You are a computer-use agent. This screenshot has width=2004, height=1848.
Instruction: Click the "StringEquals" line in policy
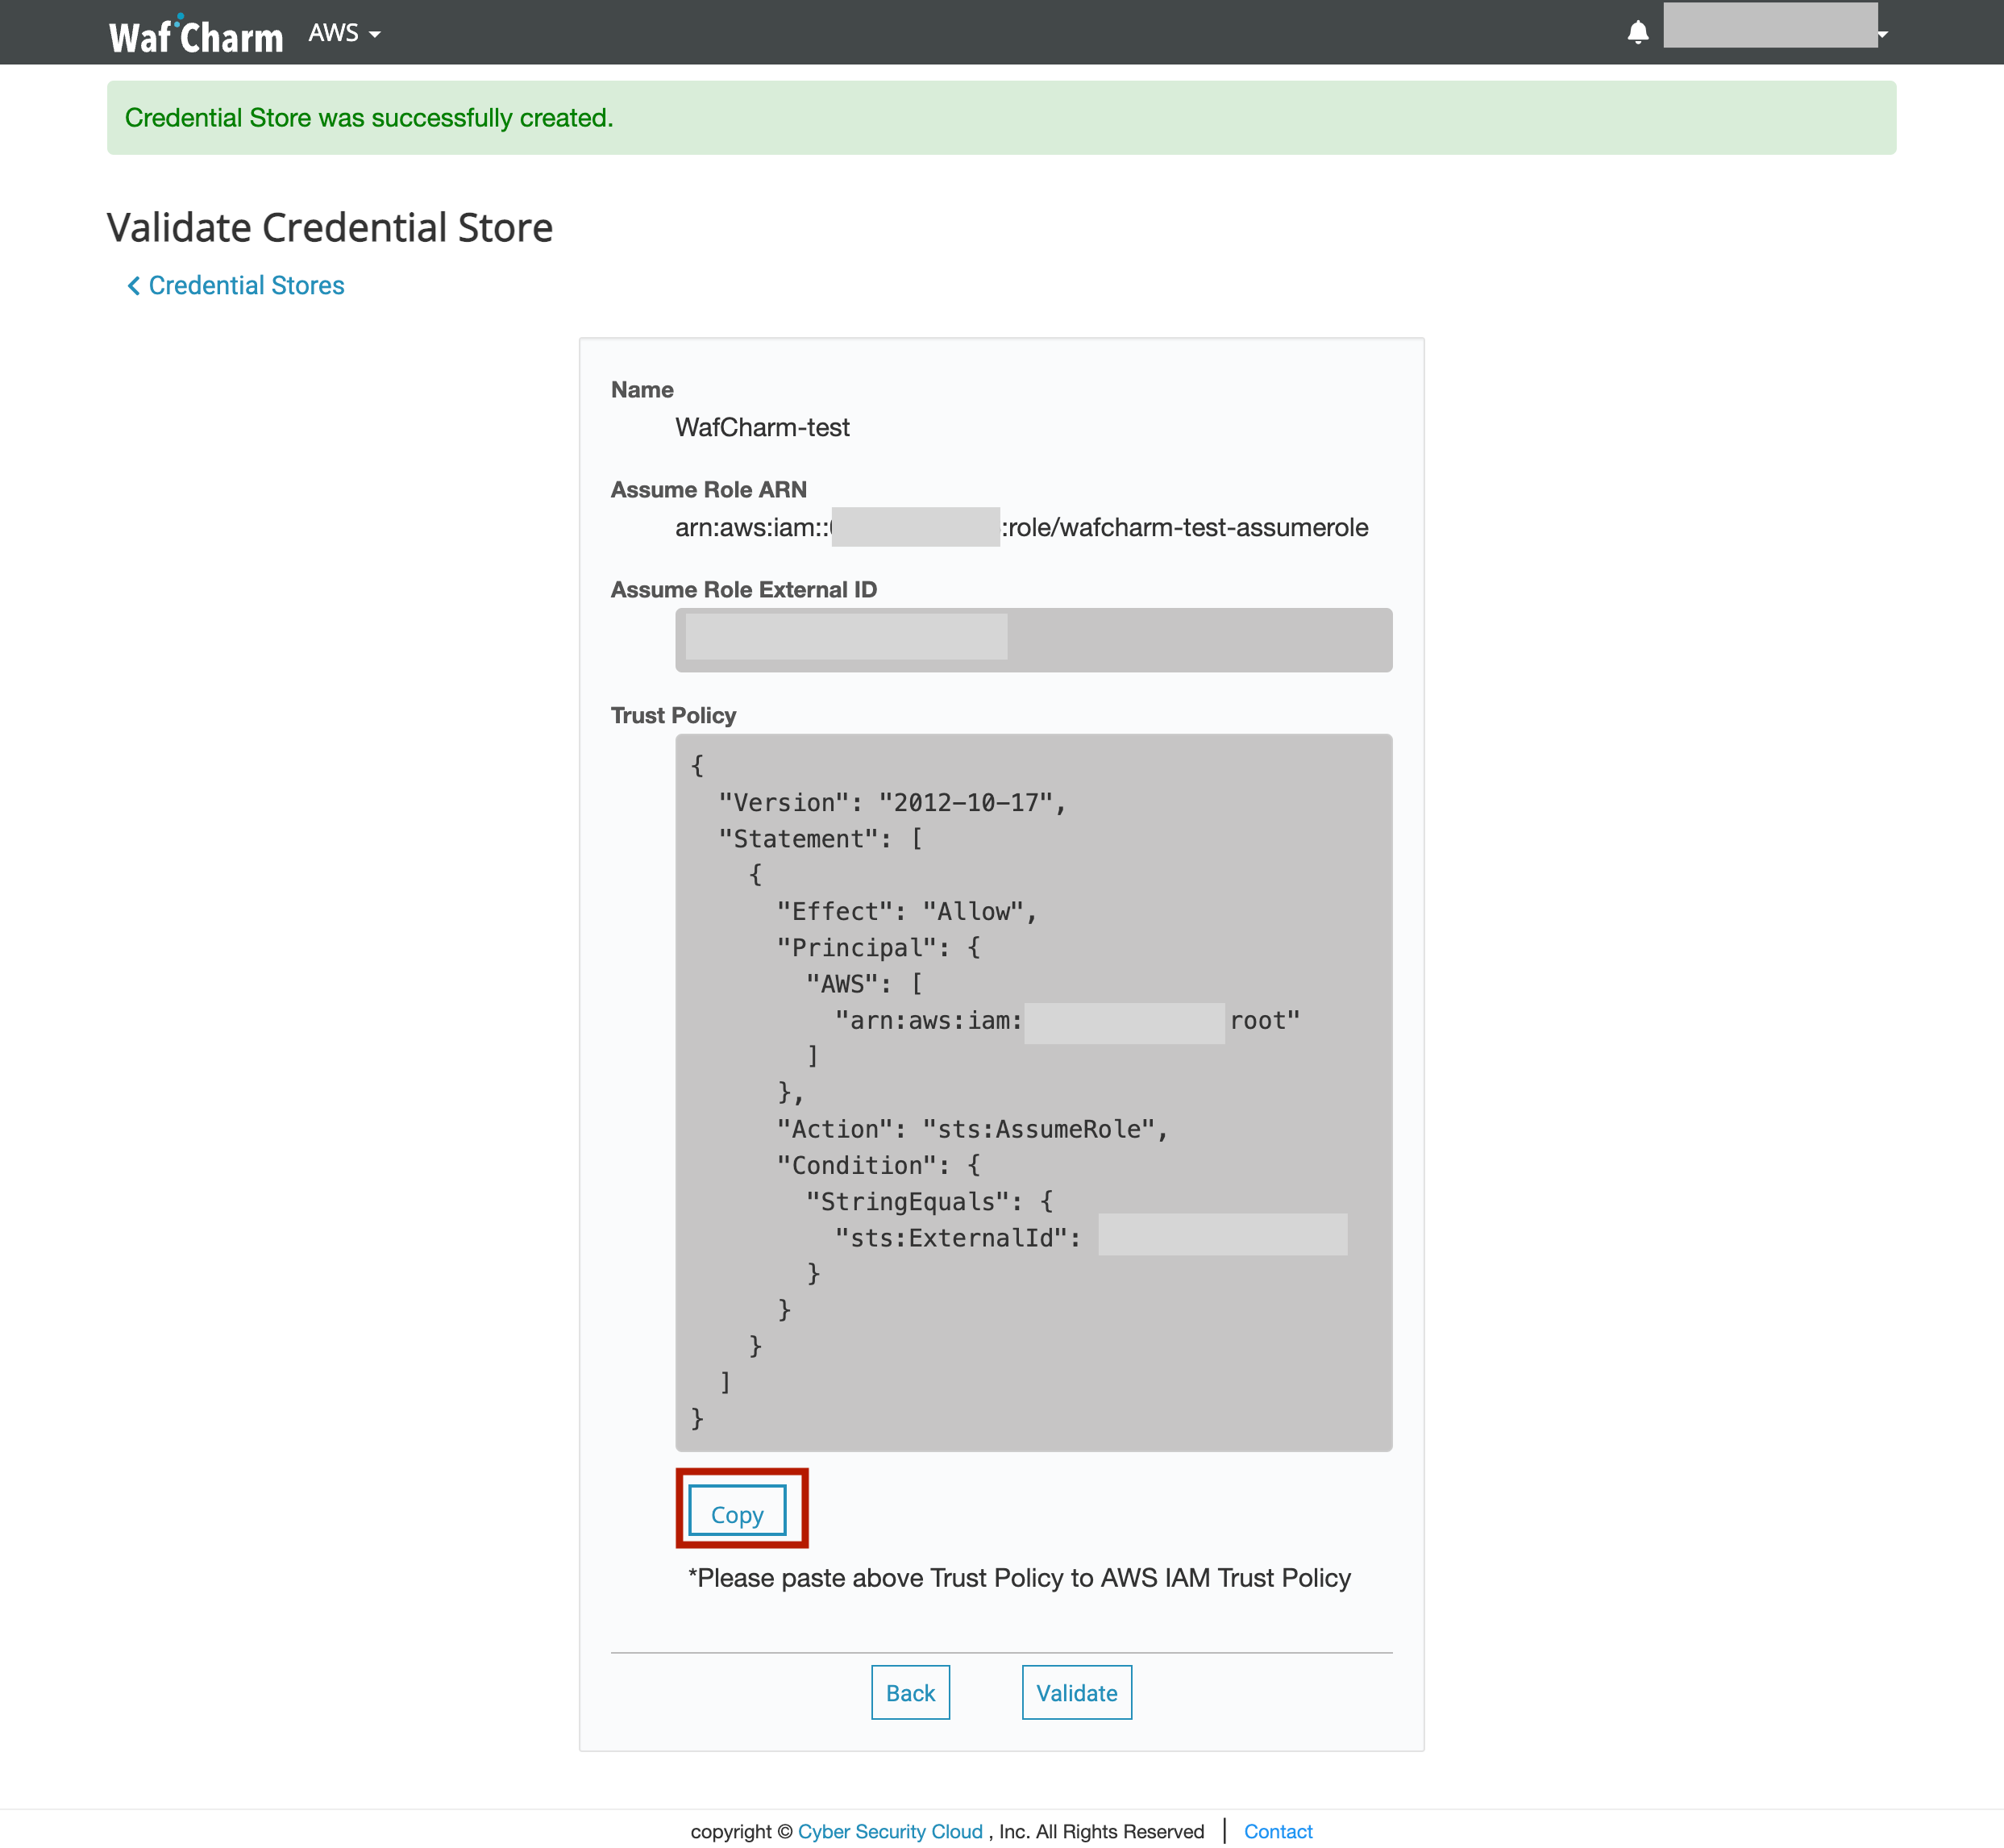930,1202
